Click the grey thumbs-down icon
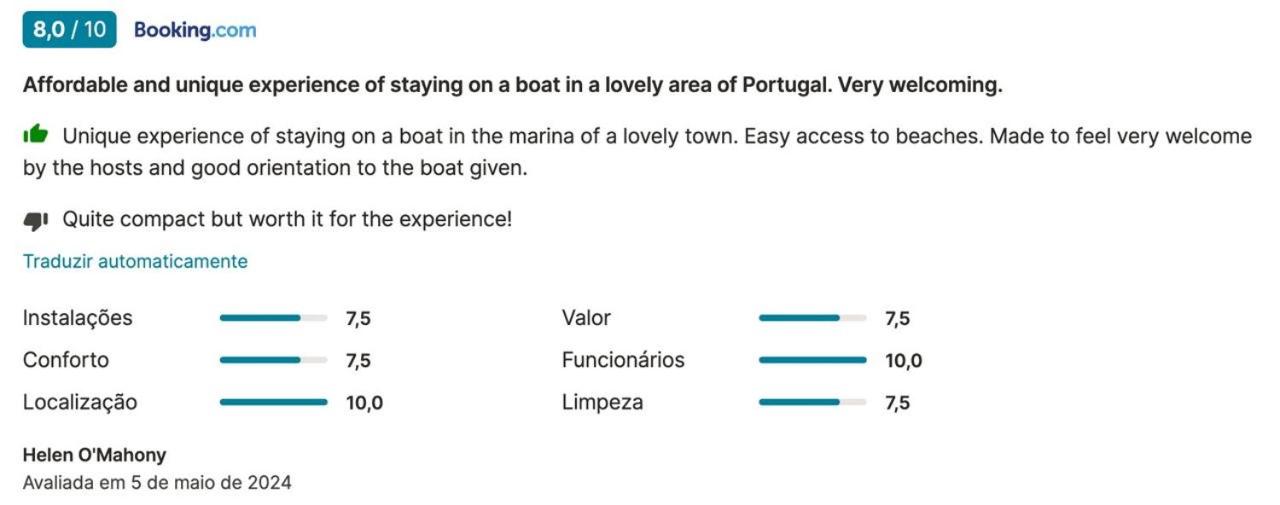 tap(36, 220)
